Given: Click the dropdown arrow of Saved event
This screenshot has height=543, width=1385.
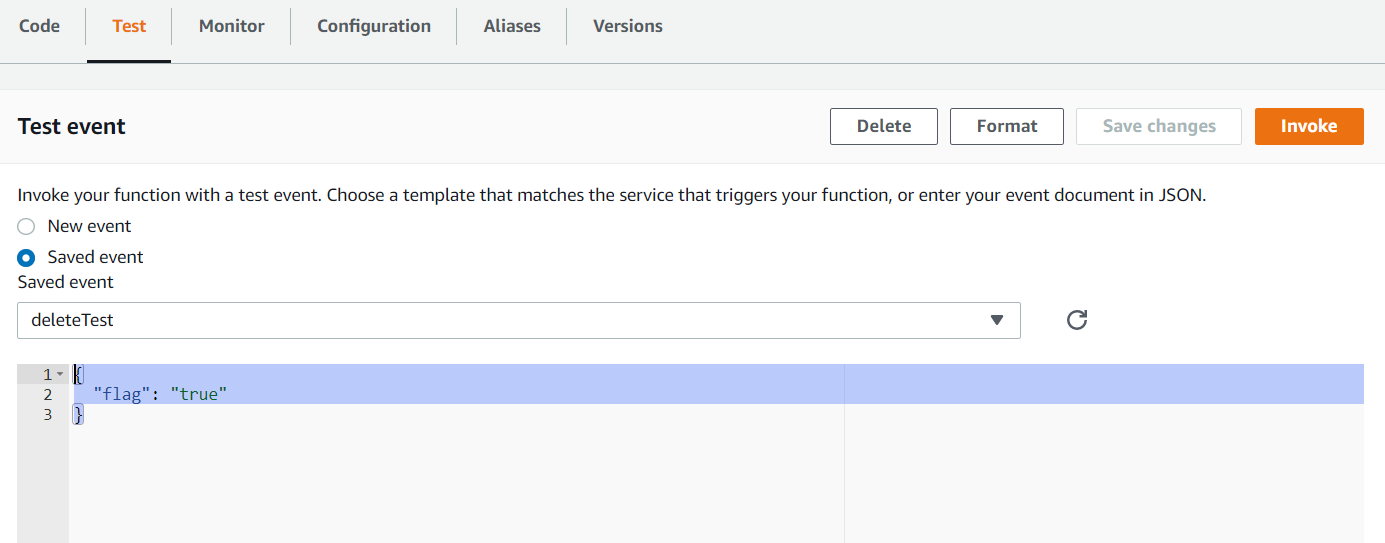Looking at the screenshot, I should pyautogui.click(x=996, y=320).
